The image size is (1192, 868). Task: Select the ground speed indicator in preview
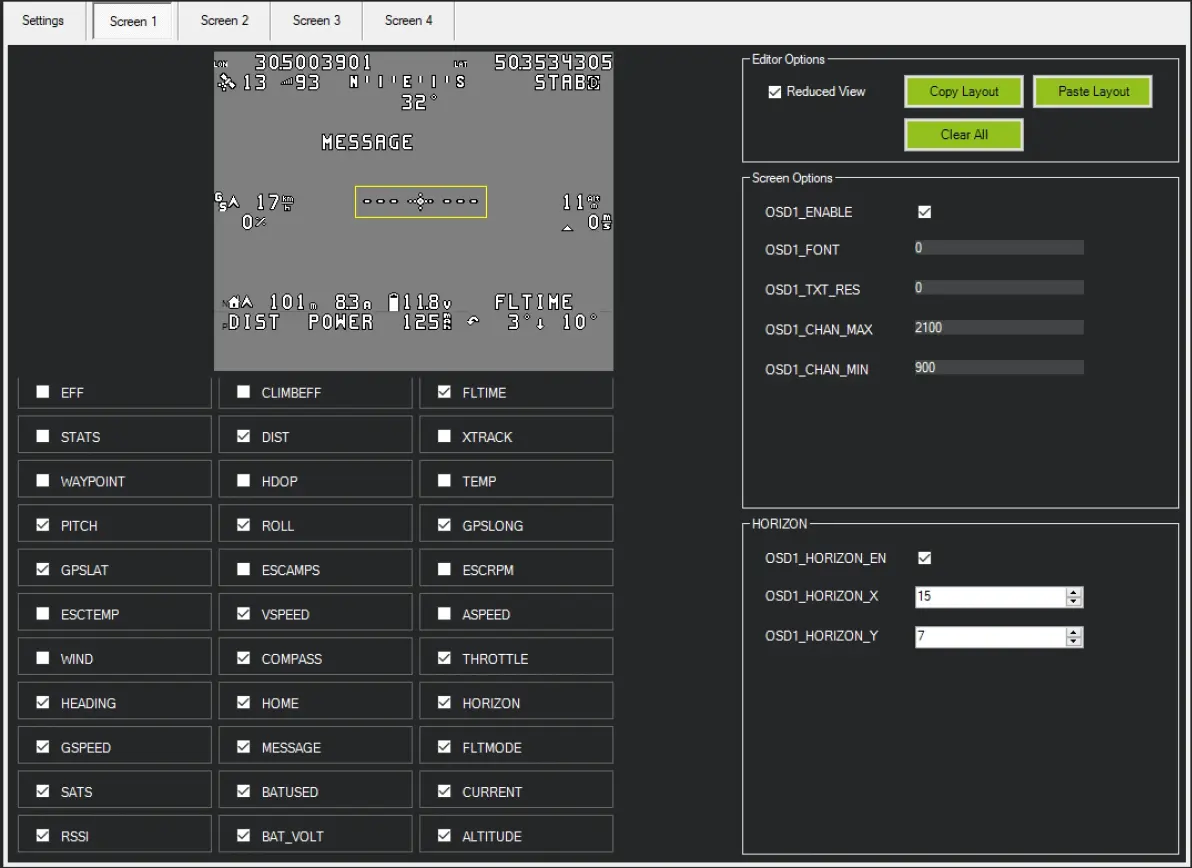(x=255, y=202)
